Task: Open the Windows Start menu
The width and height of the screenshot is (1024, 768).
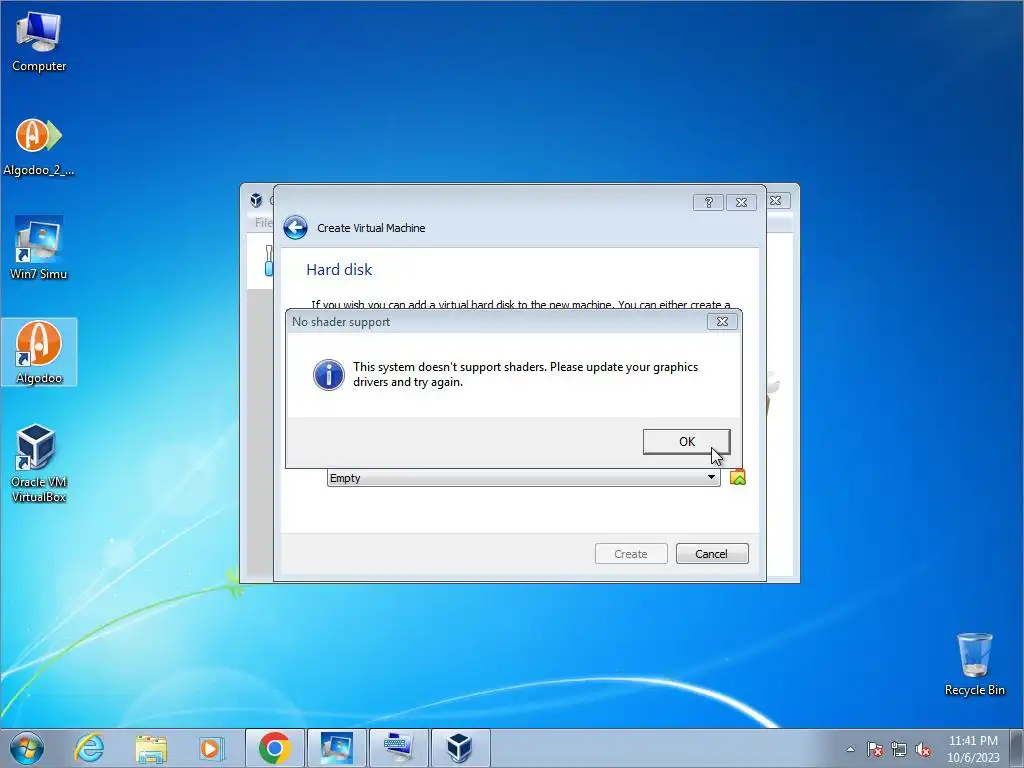Action: tap(27, 748)
